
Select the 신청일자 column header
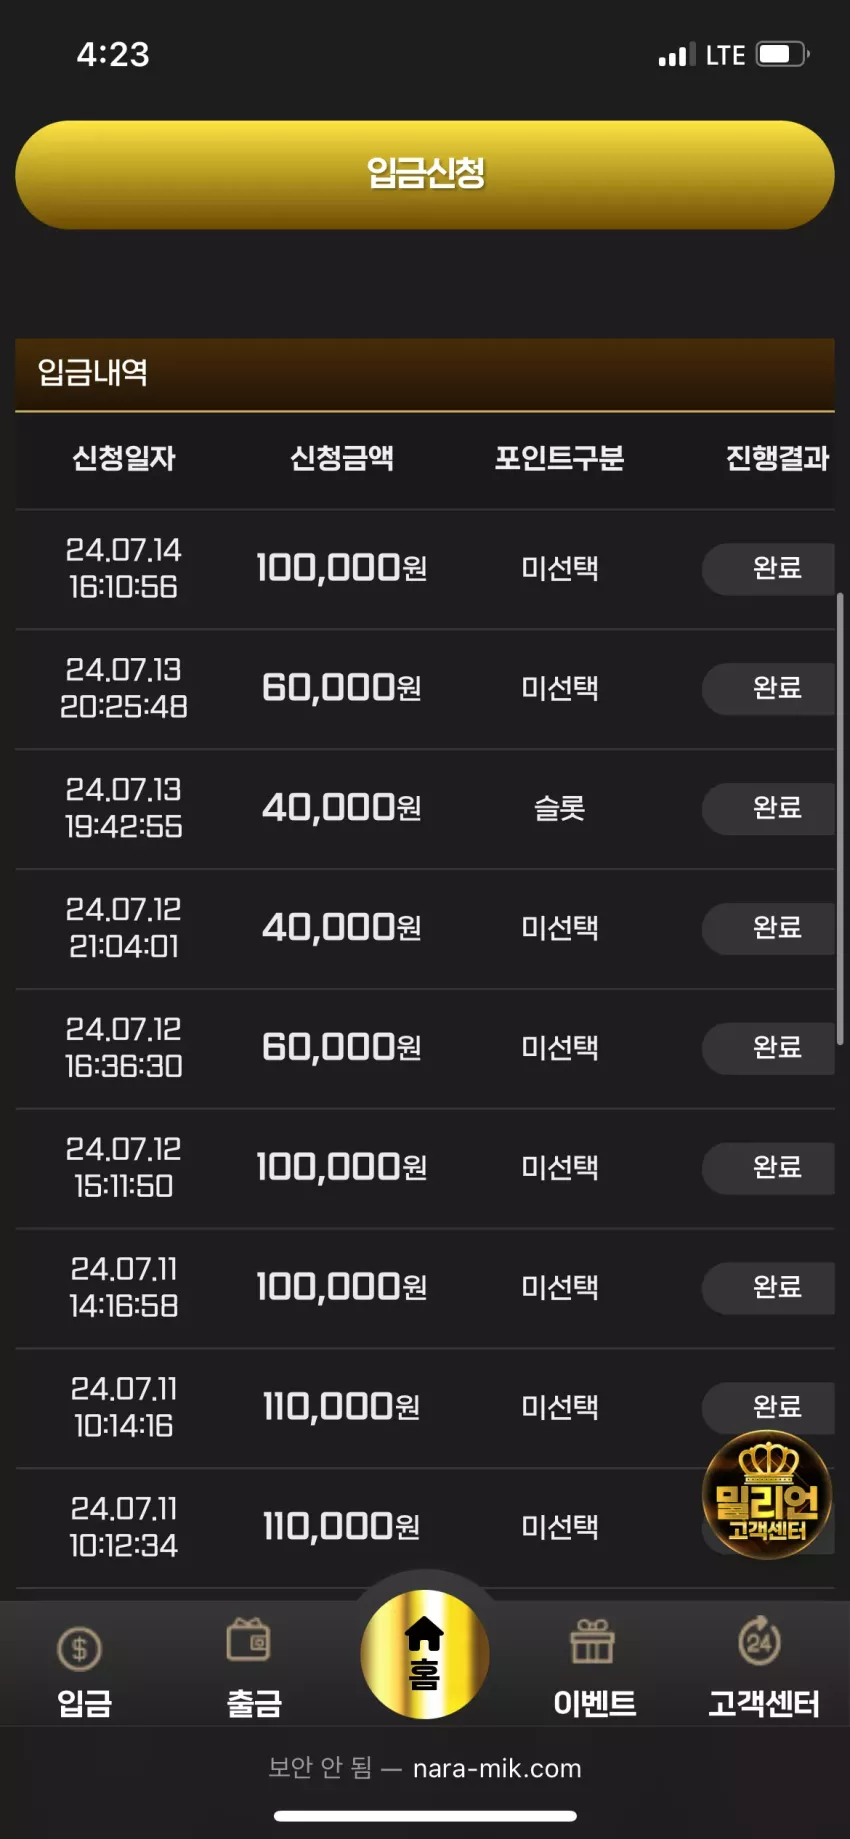coord(124,458)
